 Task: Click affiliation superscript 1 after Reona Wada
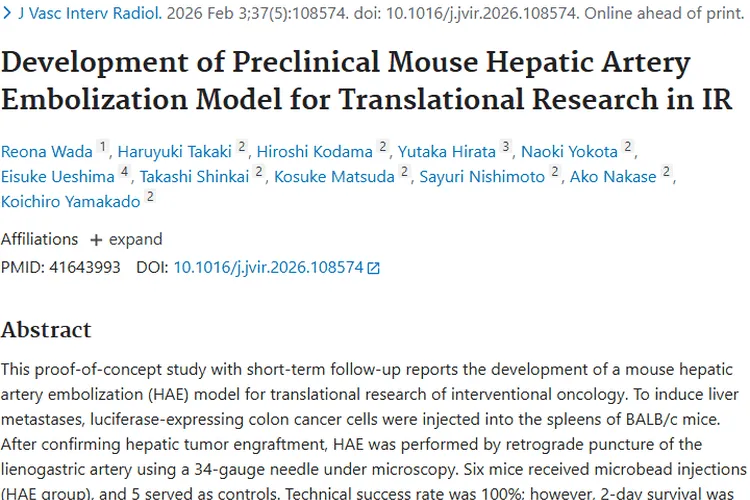coord(102,147)
